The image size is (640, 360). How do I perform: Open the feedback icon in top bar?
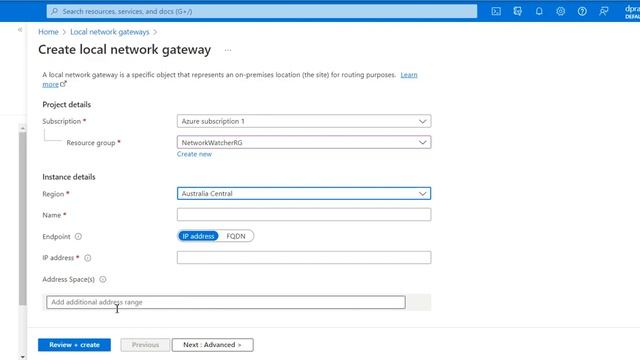(x=604, y=11)
